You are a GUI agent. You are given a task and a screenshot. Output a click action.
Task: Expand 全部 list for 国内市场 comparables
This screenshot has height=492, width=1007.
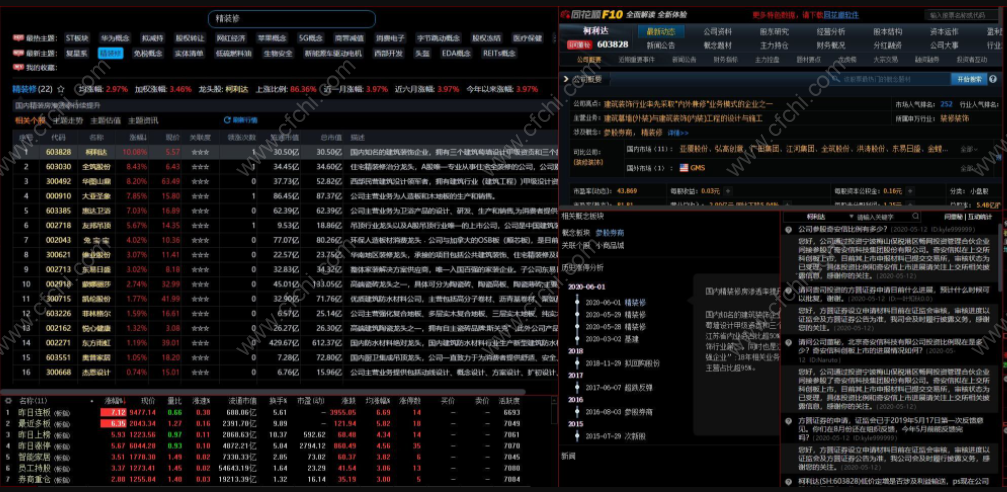(971, 149)
